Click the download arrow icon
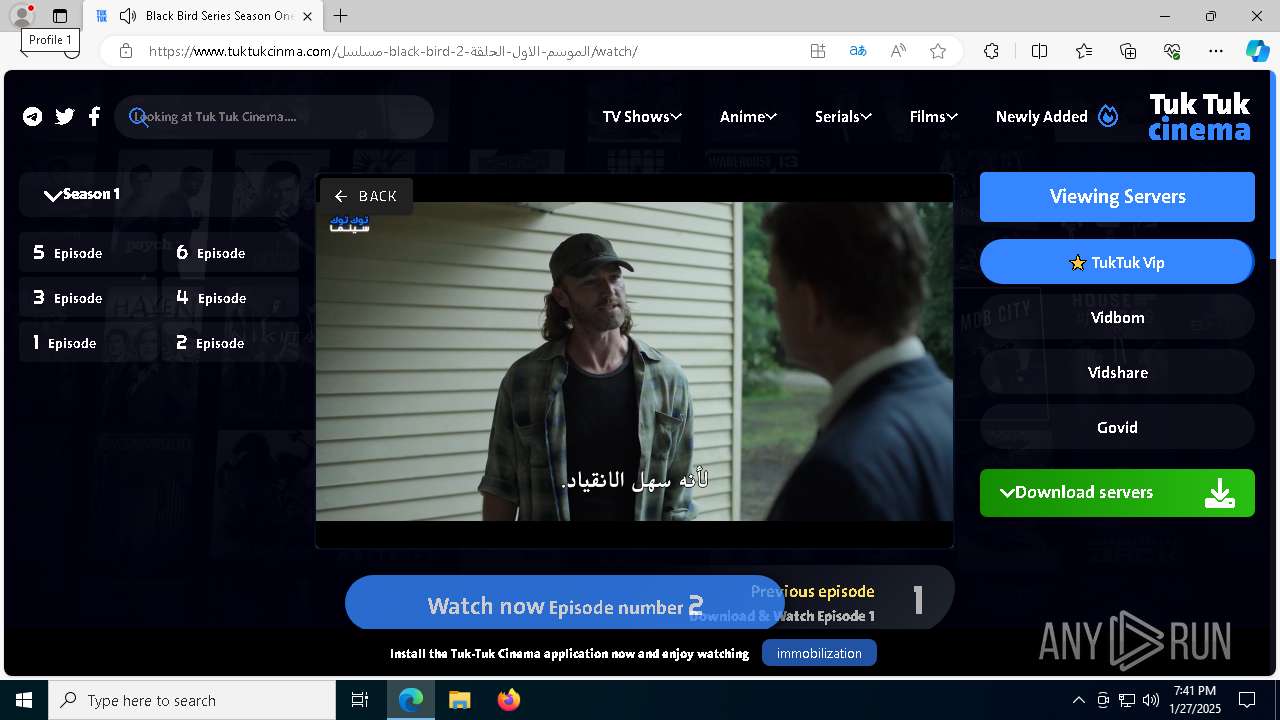The image size is (1280, 720). pyautogui.click(x=1219, y=493)
